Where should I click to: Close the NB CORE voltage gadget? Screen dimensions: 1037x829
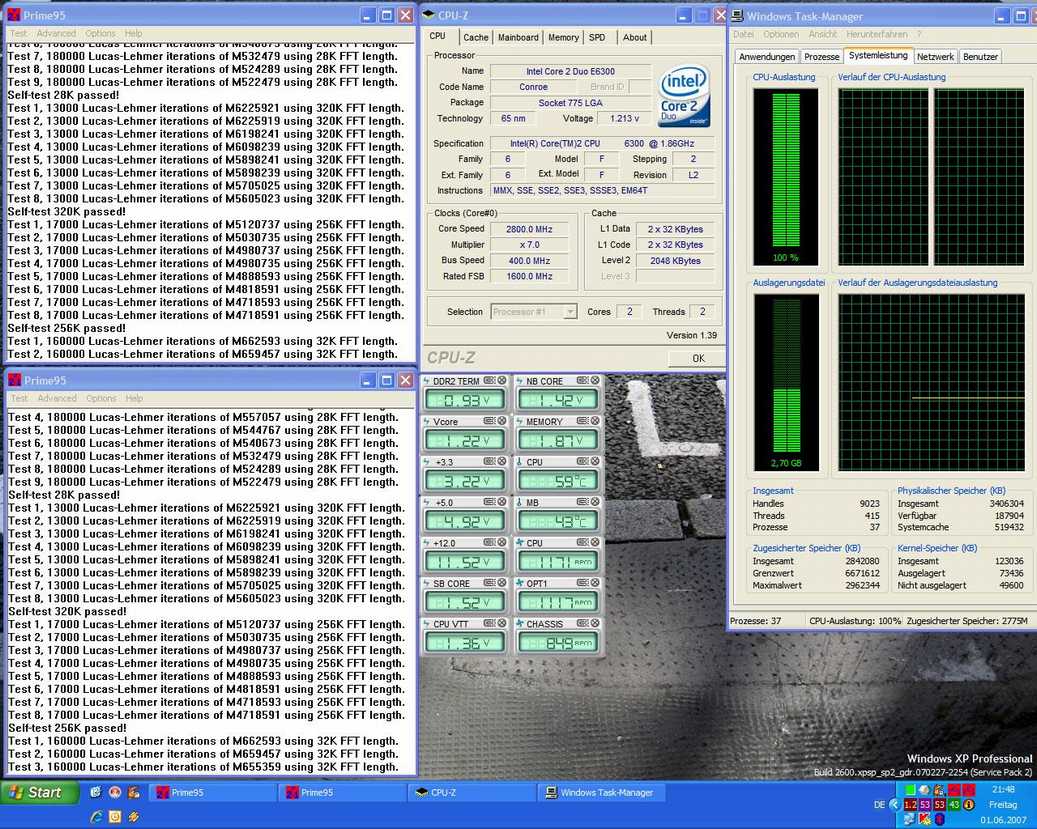pyautogui.click(x=595, y=380)
